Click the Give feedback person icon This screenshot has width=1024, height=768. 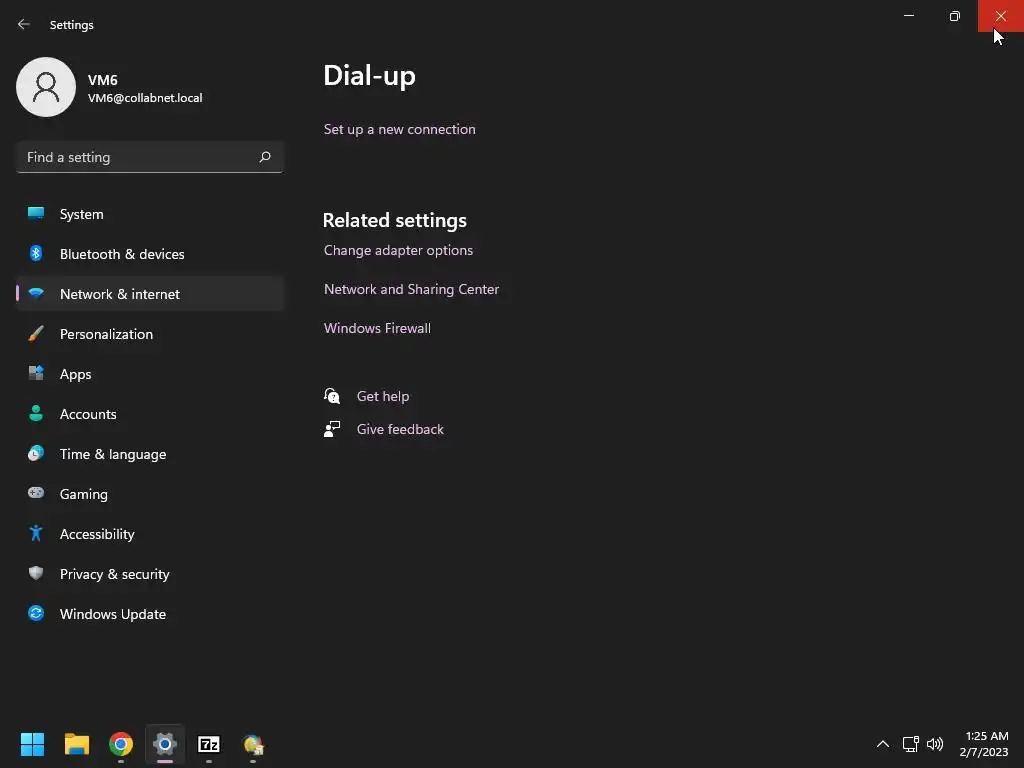pos(332,429)
